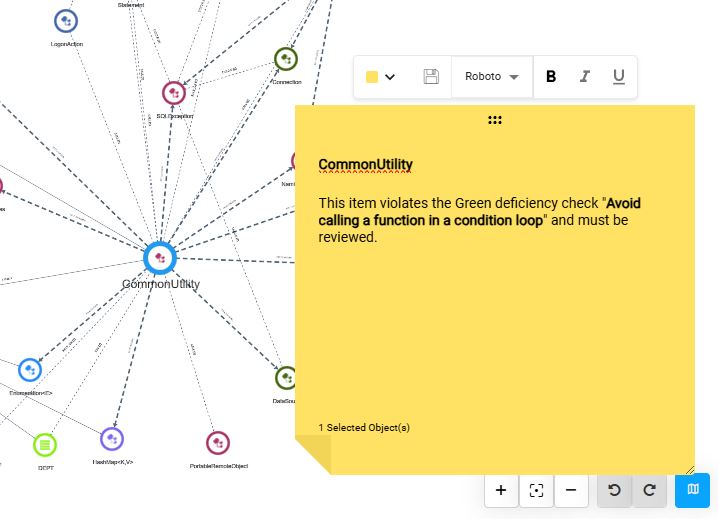Zoom out with the minus button
This screenshot has width=718, height=519.
[x=571, y=490]
